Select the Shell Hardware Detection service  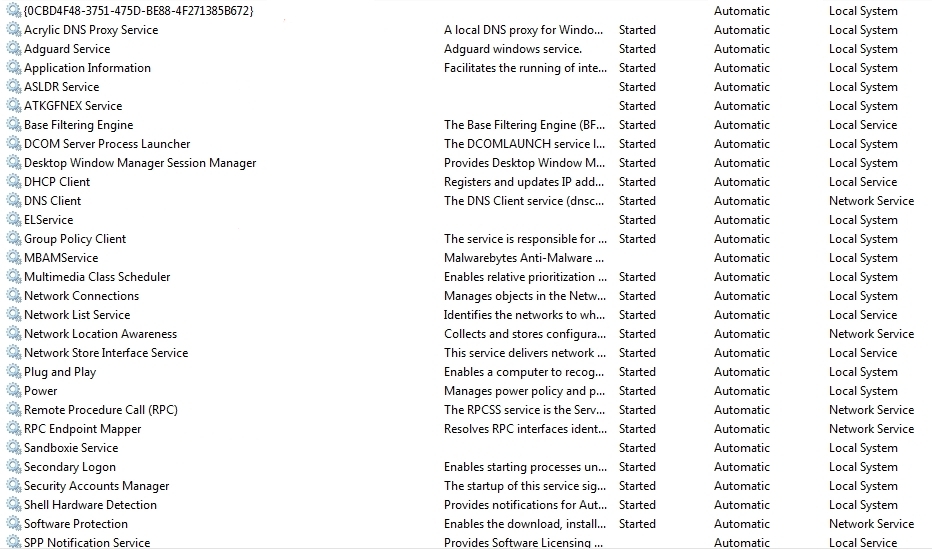tap(90, 505)
